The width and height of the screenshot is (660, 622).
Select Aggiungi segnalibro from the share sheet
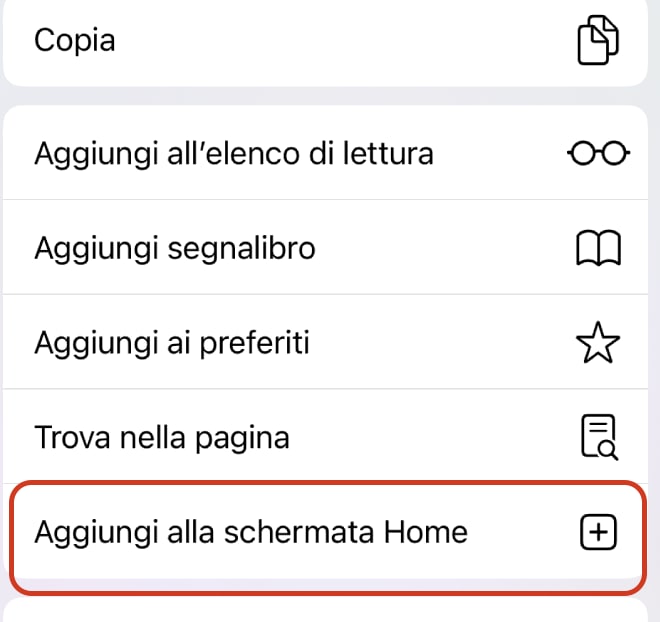(x=300, y=248)
